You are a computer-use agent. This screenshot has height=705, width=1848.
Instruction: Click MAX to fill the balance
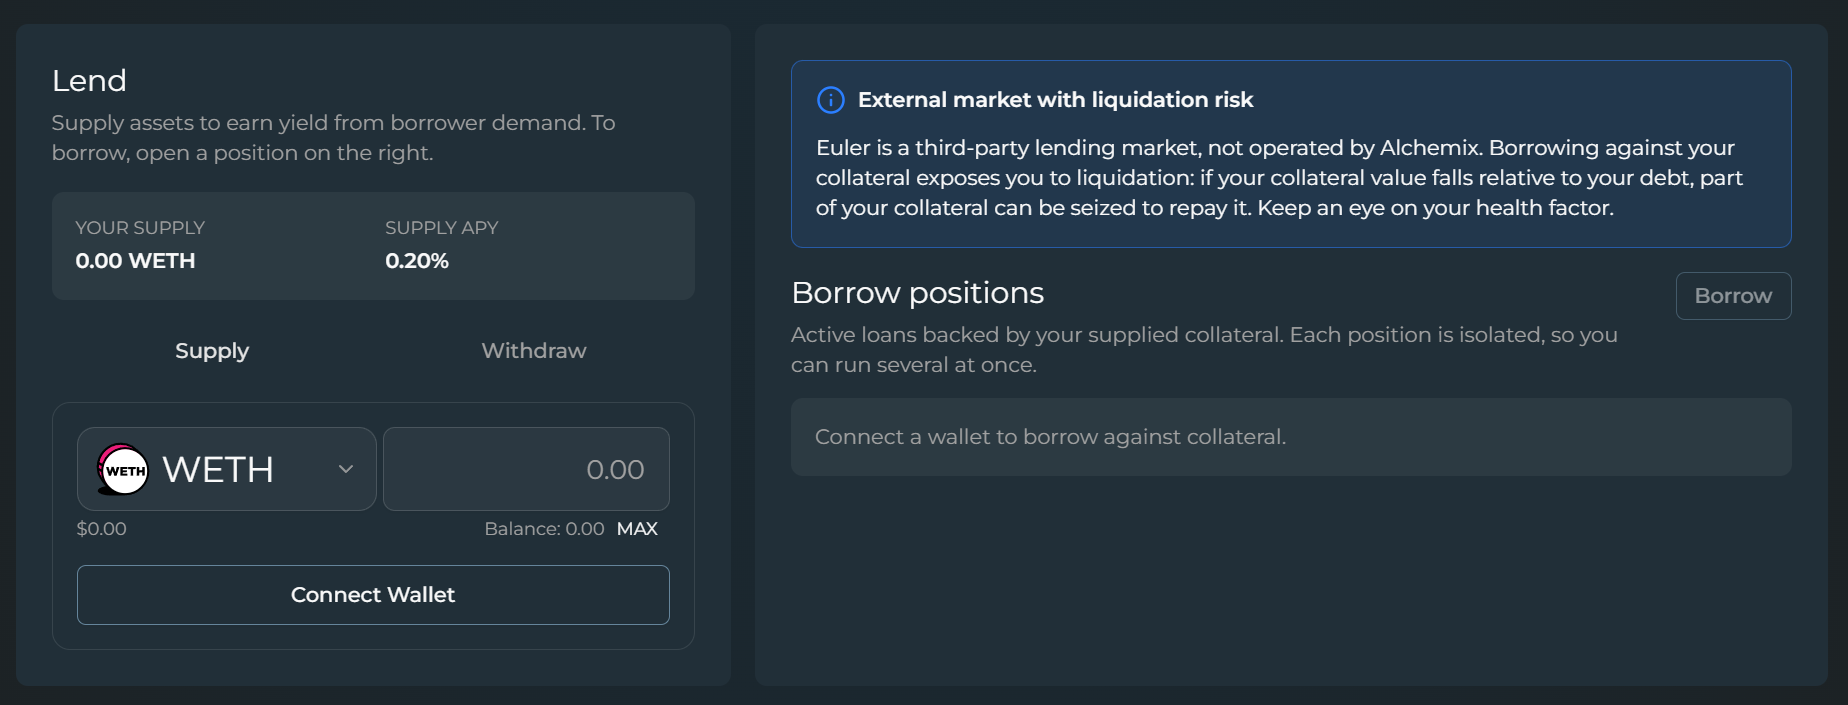pos(637,529)
